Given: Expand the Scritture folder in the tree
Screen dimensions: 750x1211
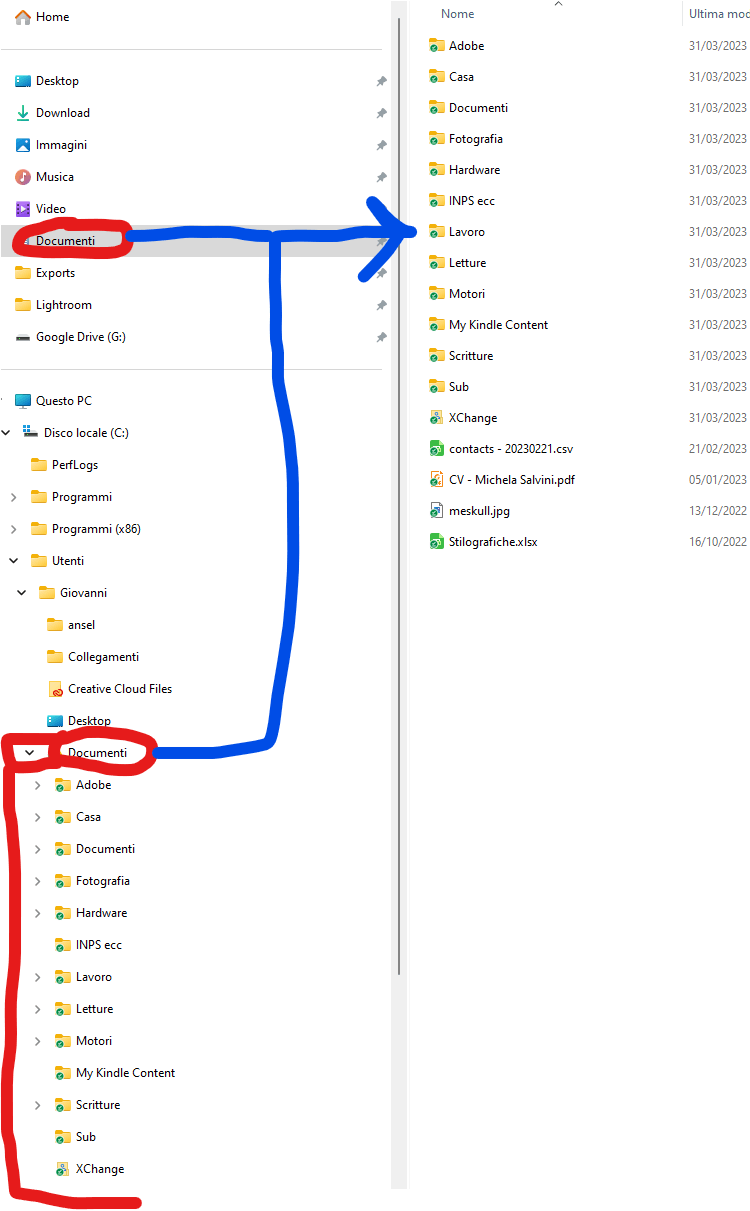Looking at the screenshot, I should coord(38,1105).
